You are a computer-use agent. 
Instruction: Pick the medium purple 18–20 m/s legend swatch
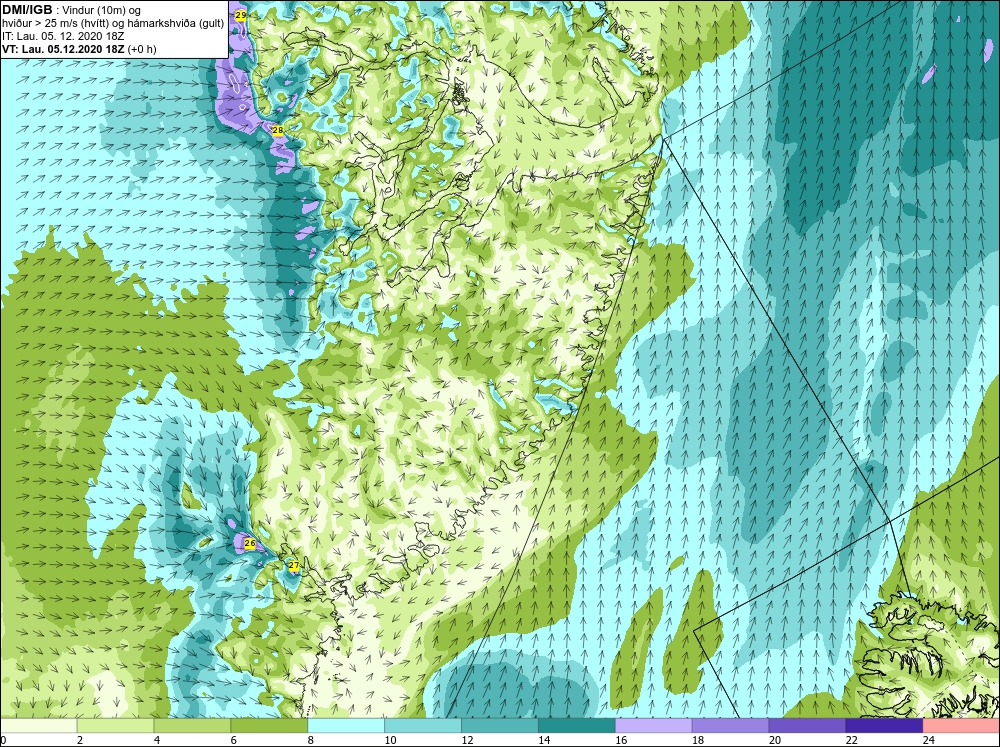pos(730,726)
